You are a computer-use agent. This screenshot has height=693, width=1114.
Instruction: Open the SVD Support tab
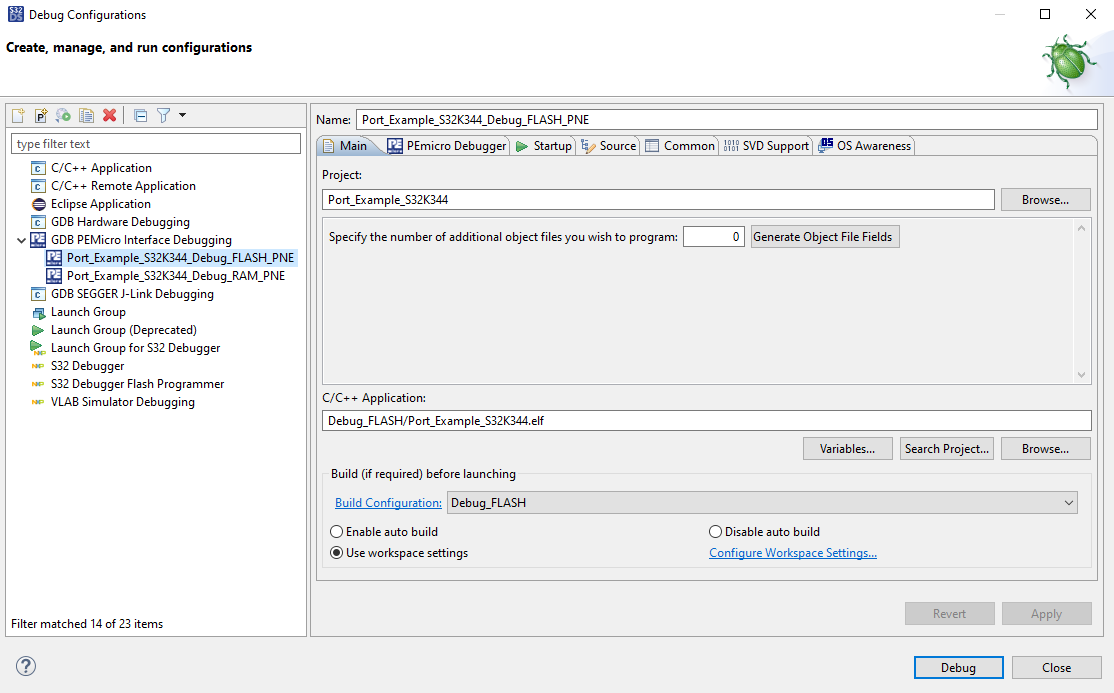[766, 146]
